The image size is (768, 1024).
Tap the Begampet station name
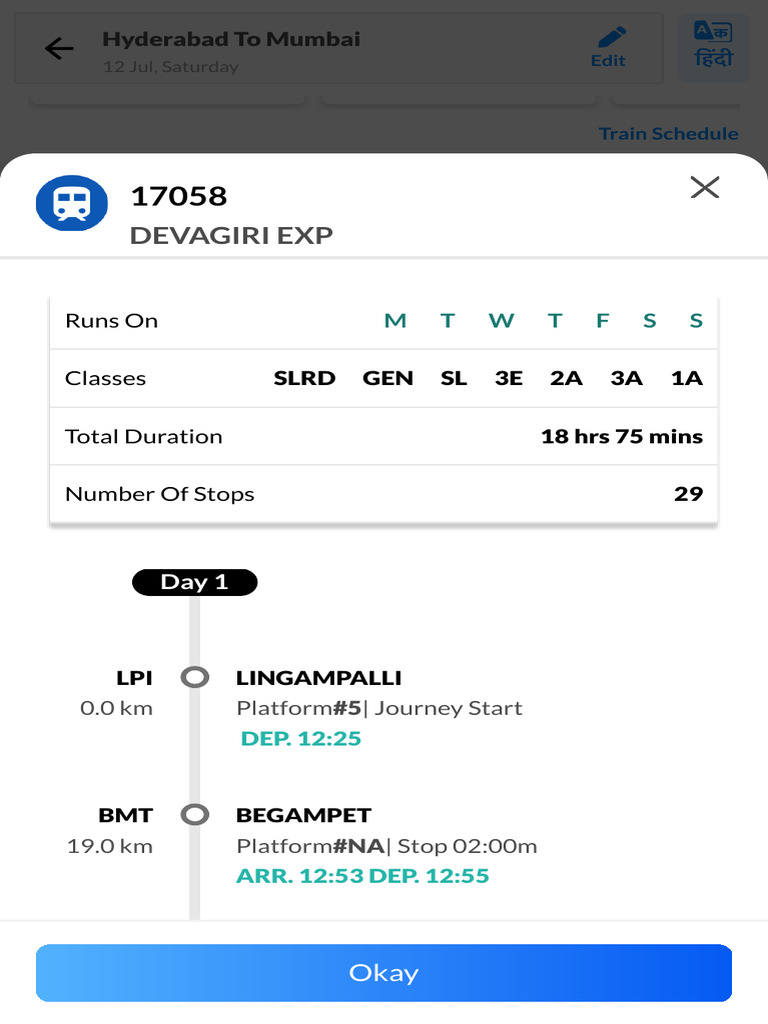(x=304, y=815)
